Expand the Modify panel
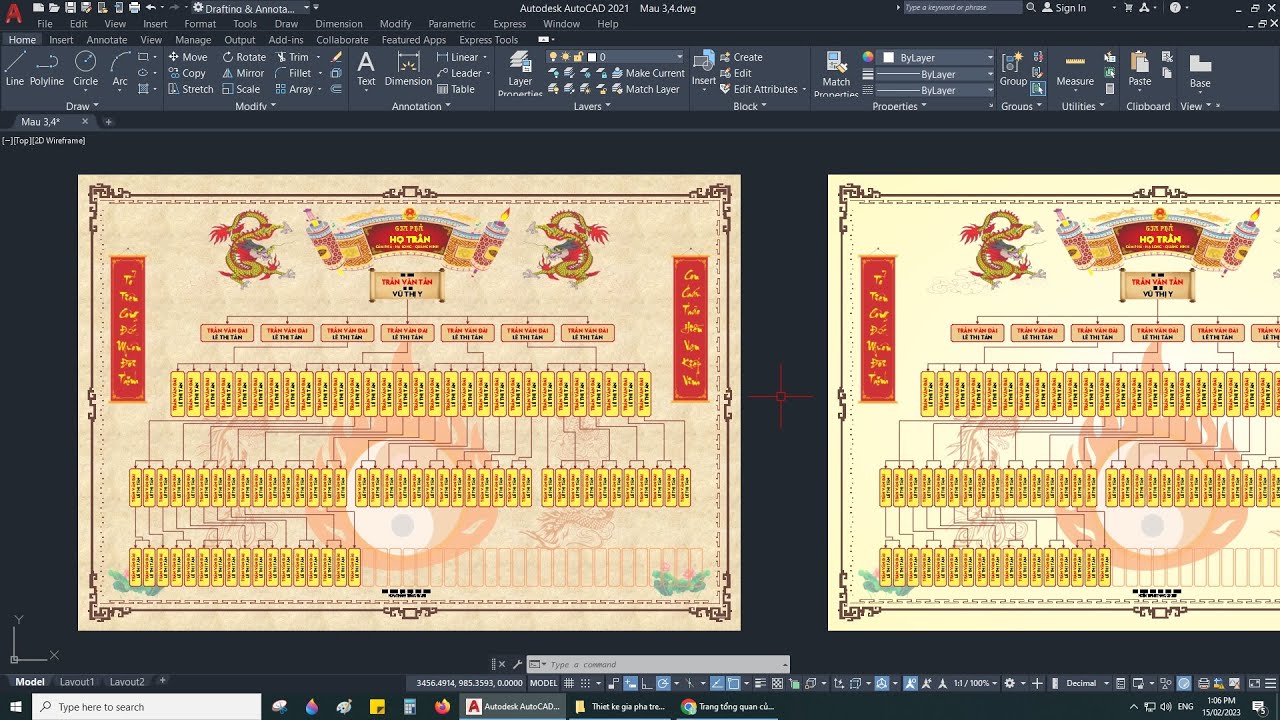This screenshot has width=1280, height=720. pyautogui.click(x=255, y=106)
